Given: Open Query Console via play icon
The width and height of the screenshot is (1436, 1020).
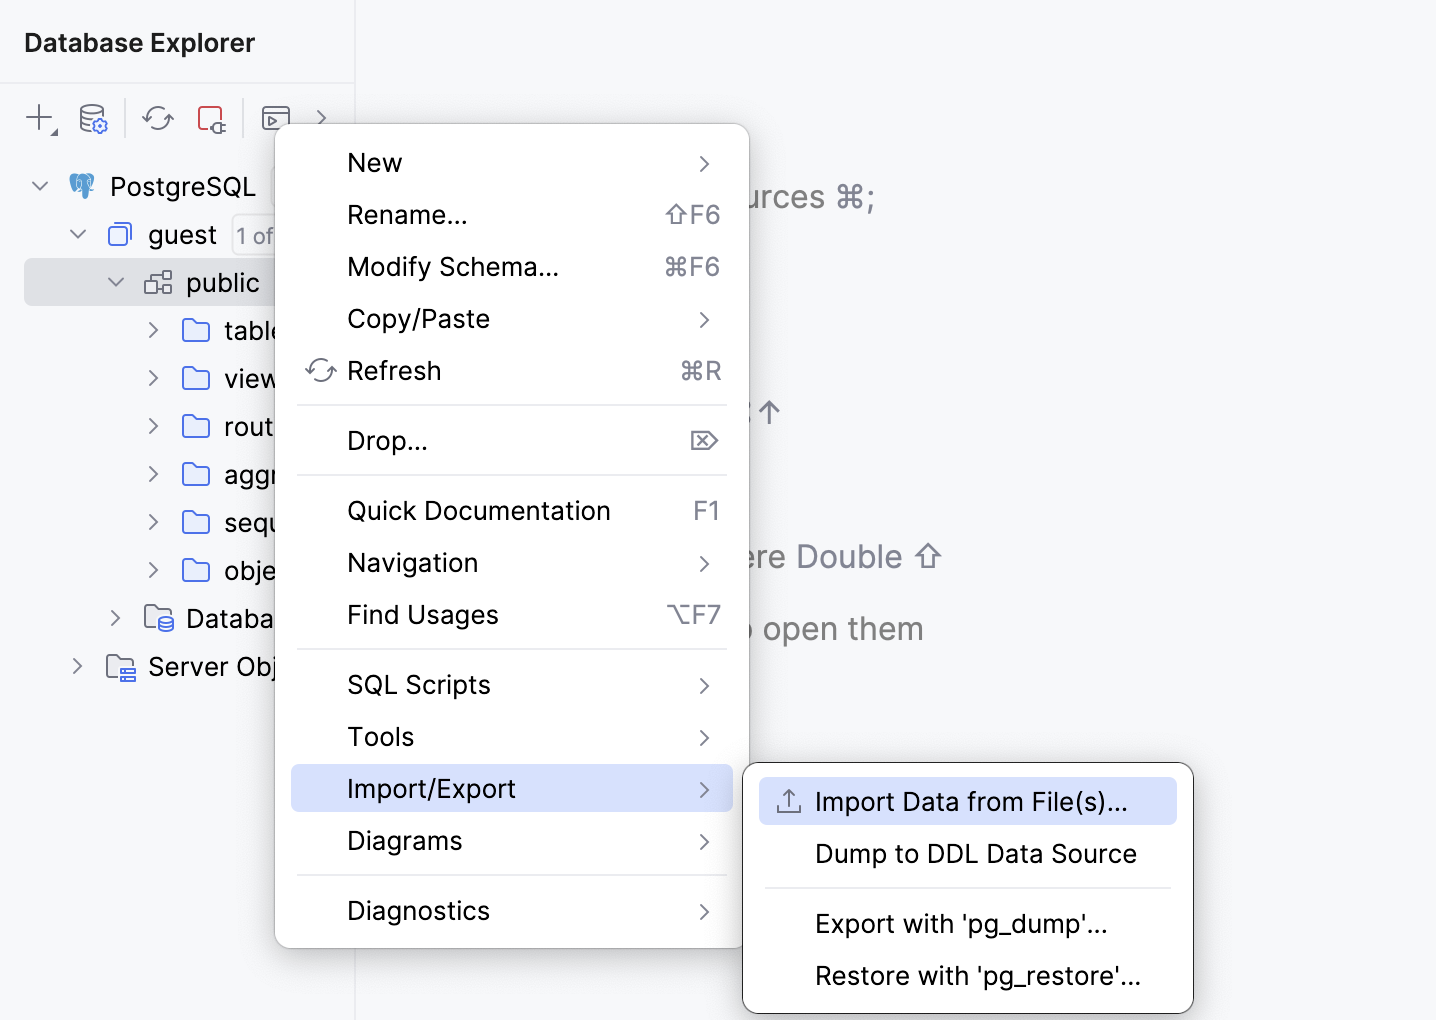Looking at the screenshot, I should tap(275, 118).
